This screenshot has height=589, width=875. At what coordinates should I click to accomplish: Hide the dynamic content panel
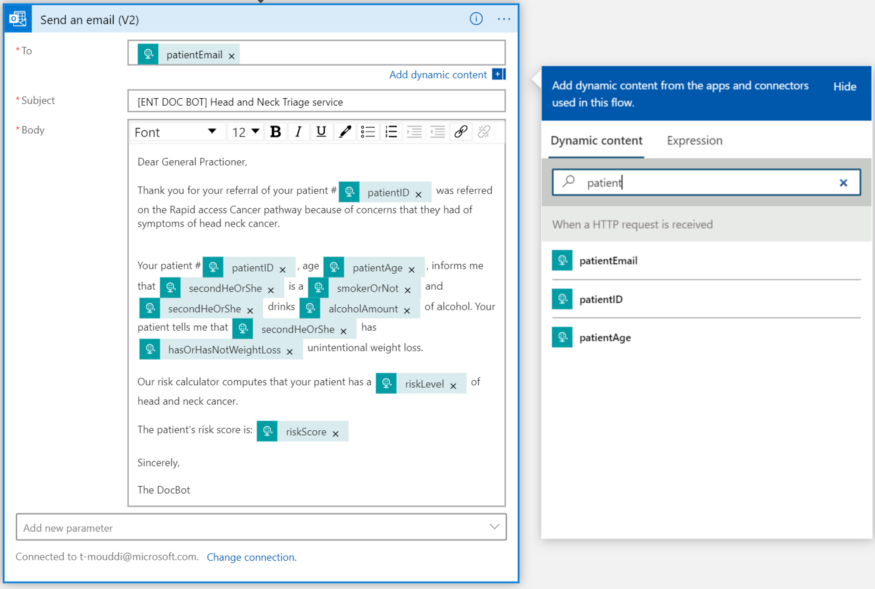coord(845,87)
